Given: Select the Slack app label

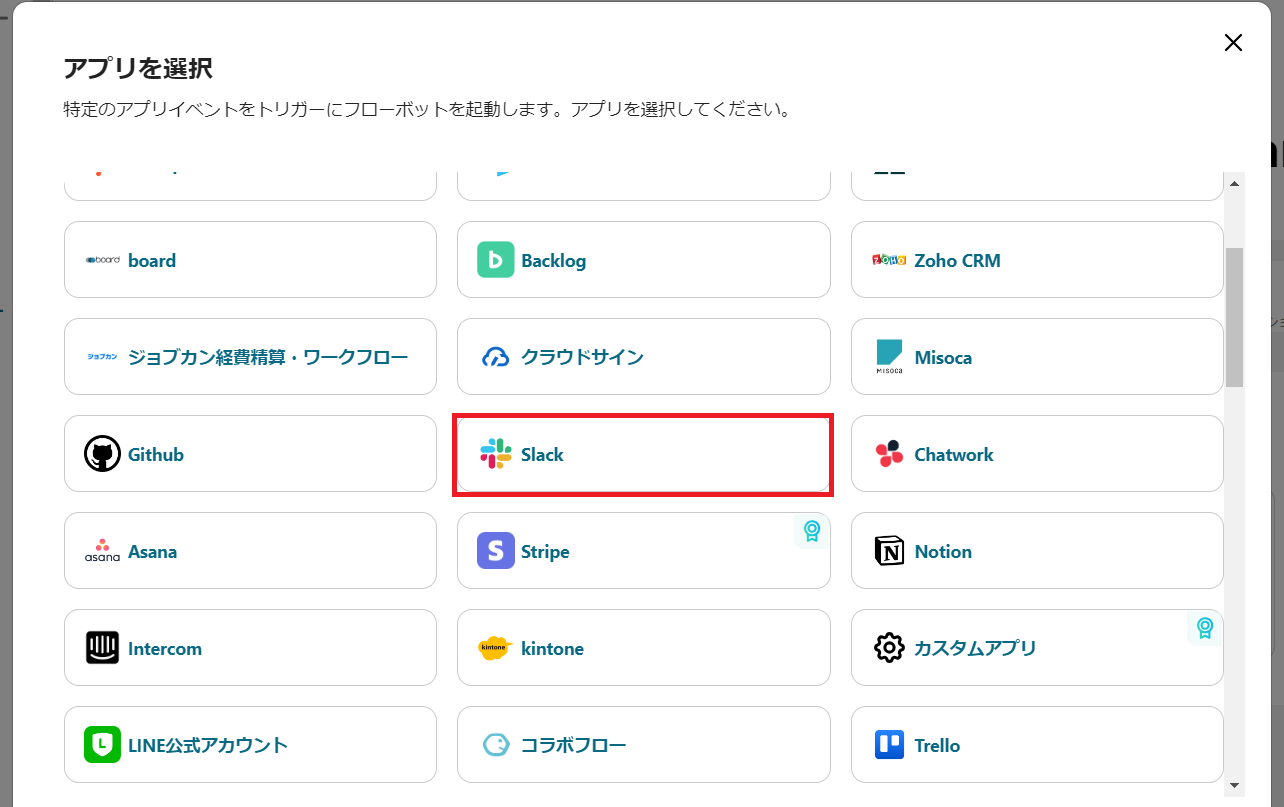Looking at the screenshot, I should click(542, 454).
